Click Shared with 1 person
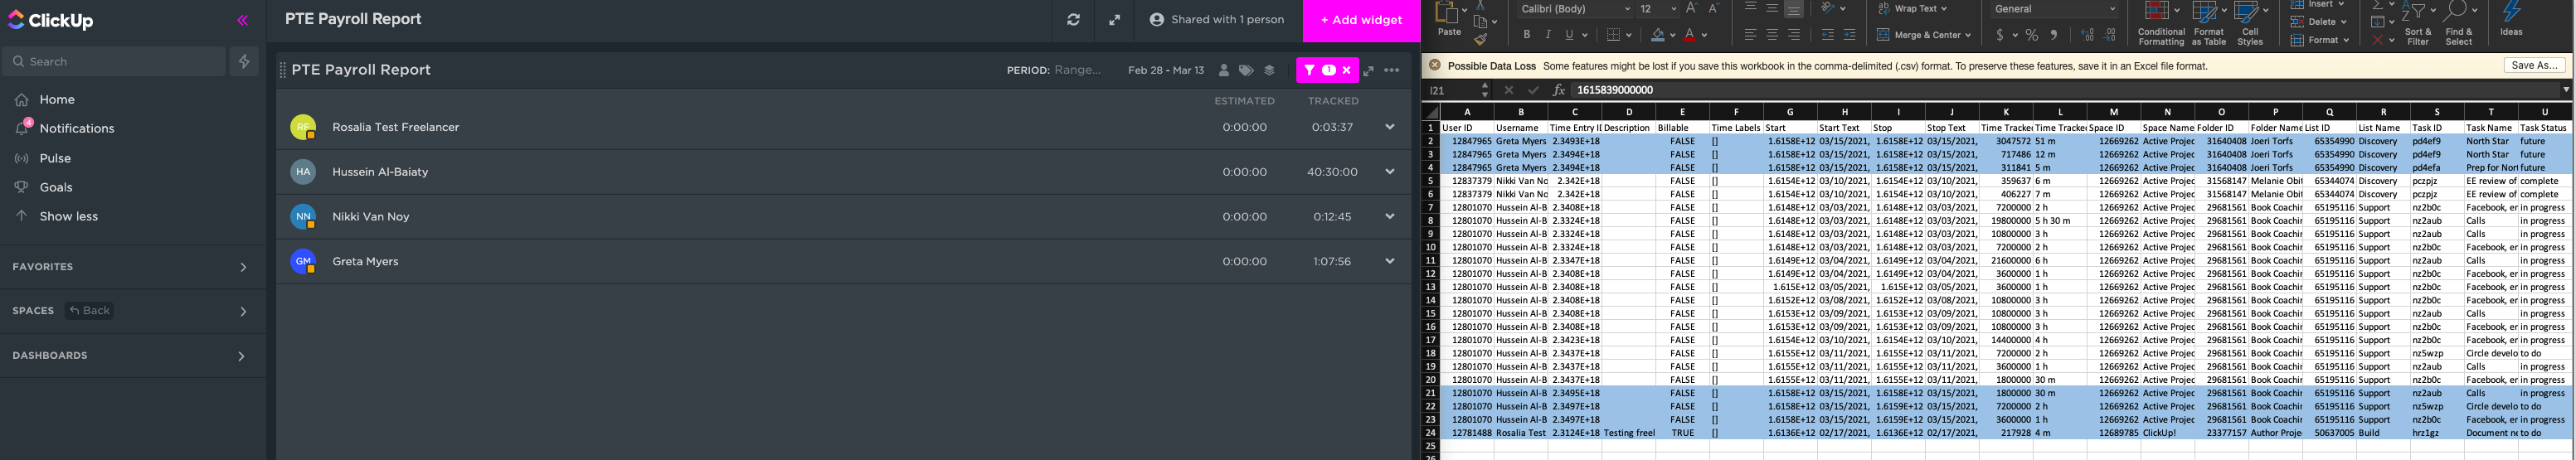 [x=1217, y=20]
